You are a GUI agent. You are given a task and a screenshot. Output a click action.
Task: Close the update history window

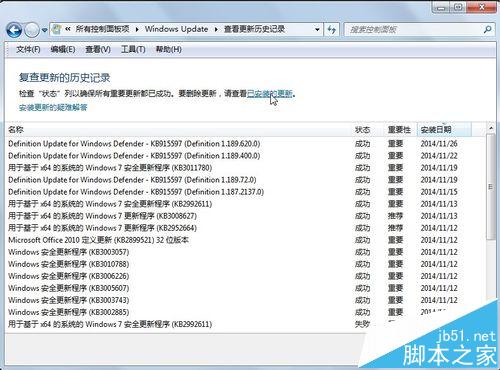pyautogui.click(x=482, y=7)
